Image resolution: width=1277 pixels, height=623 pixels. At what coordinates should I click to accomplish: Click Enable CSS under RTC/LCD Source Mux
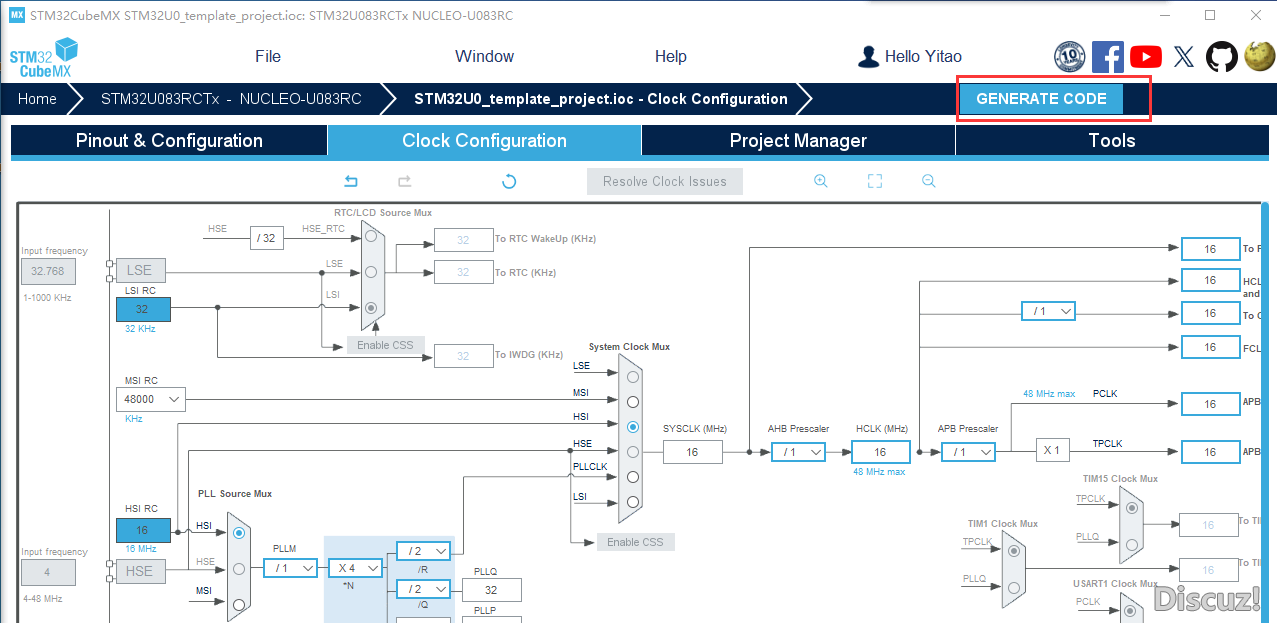coord(385,345)
